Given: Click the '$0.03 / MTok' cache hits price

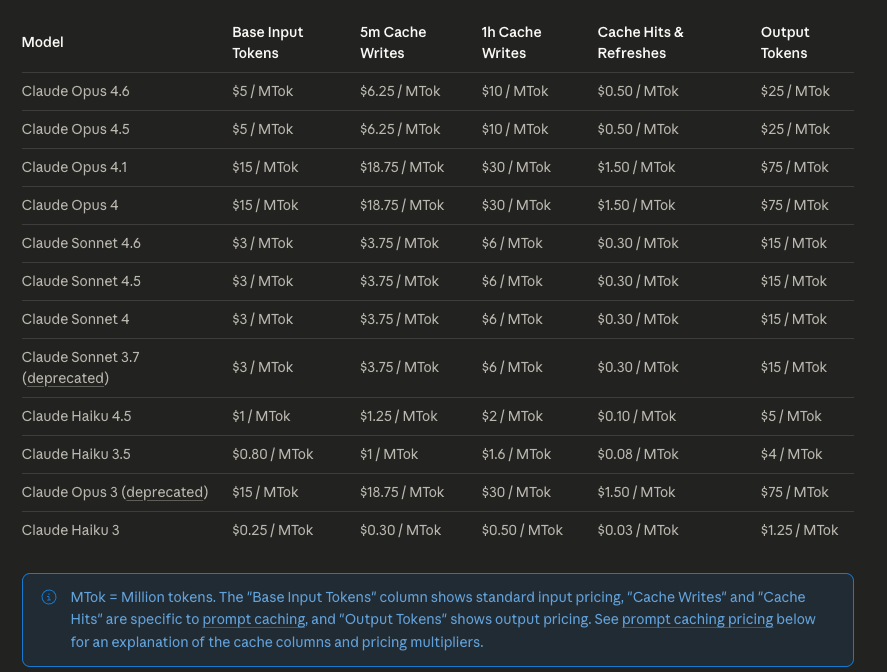Looking at the screenshot, I should tap(638, 530).
